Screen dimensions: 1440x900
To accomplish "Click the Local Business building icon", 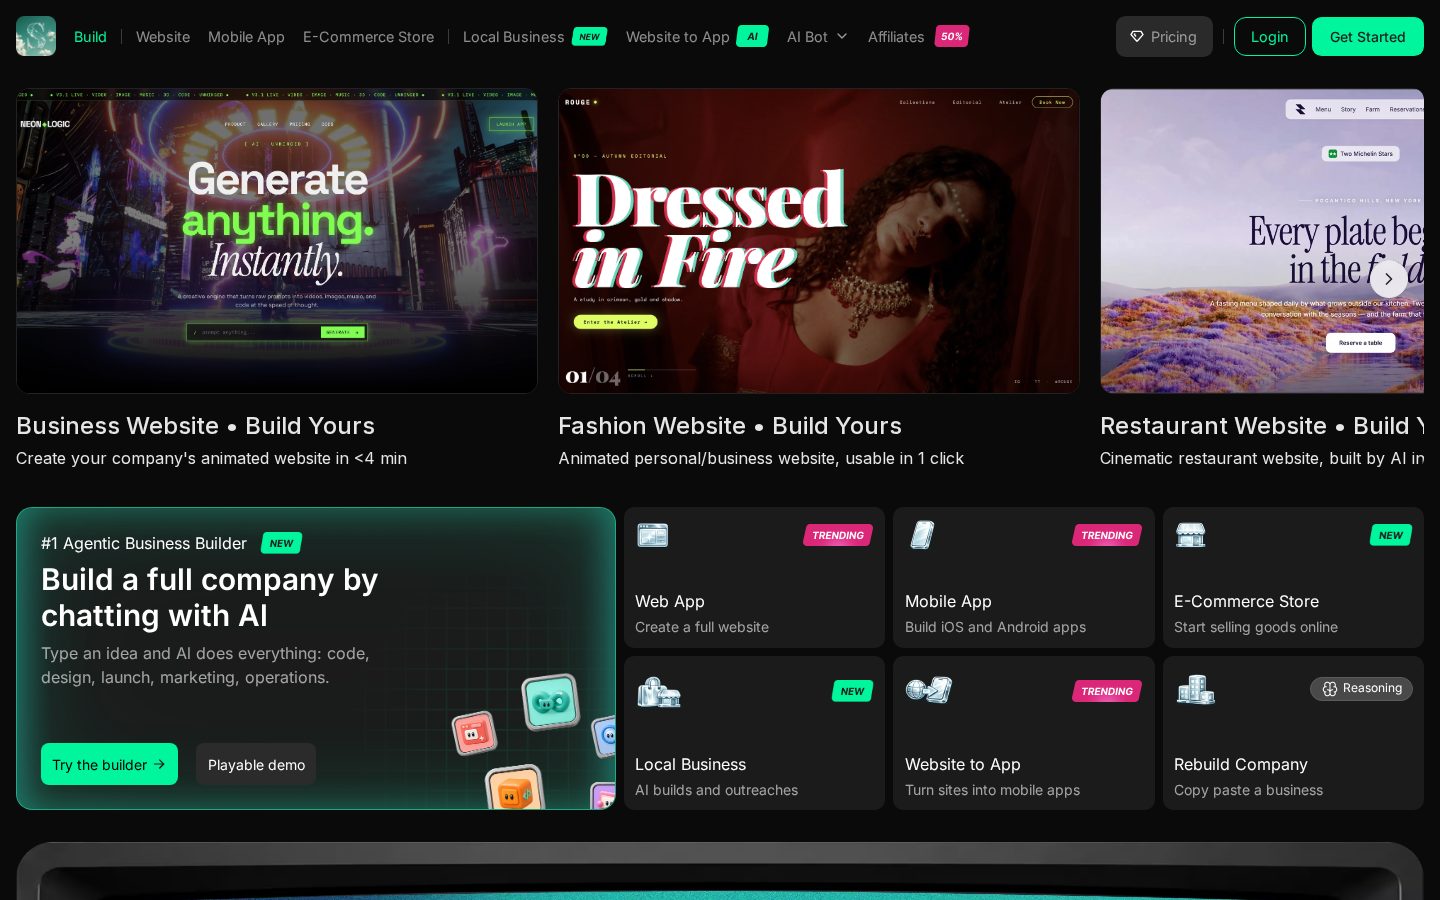I will pyautogui.click(x=658, y=692).
